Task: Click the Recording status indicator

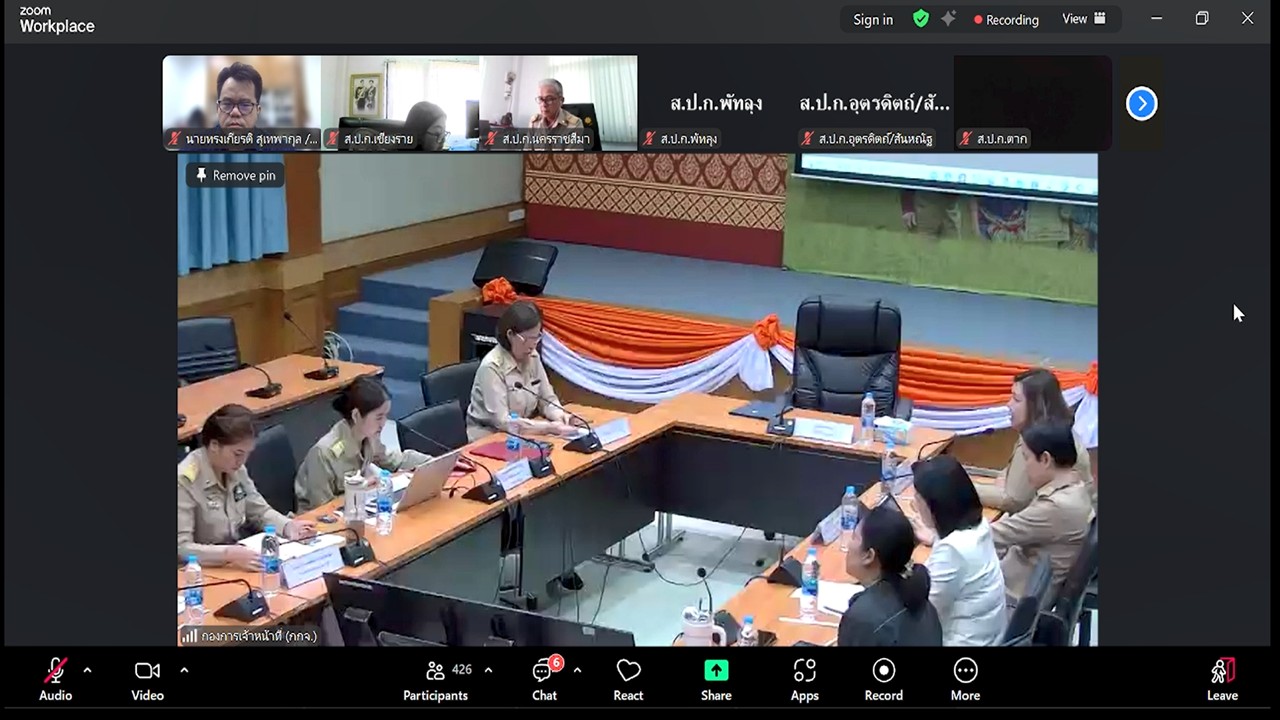Action: (1005, 19)
